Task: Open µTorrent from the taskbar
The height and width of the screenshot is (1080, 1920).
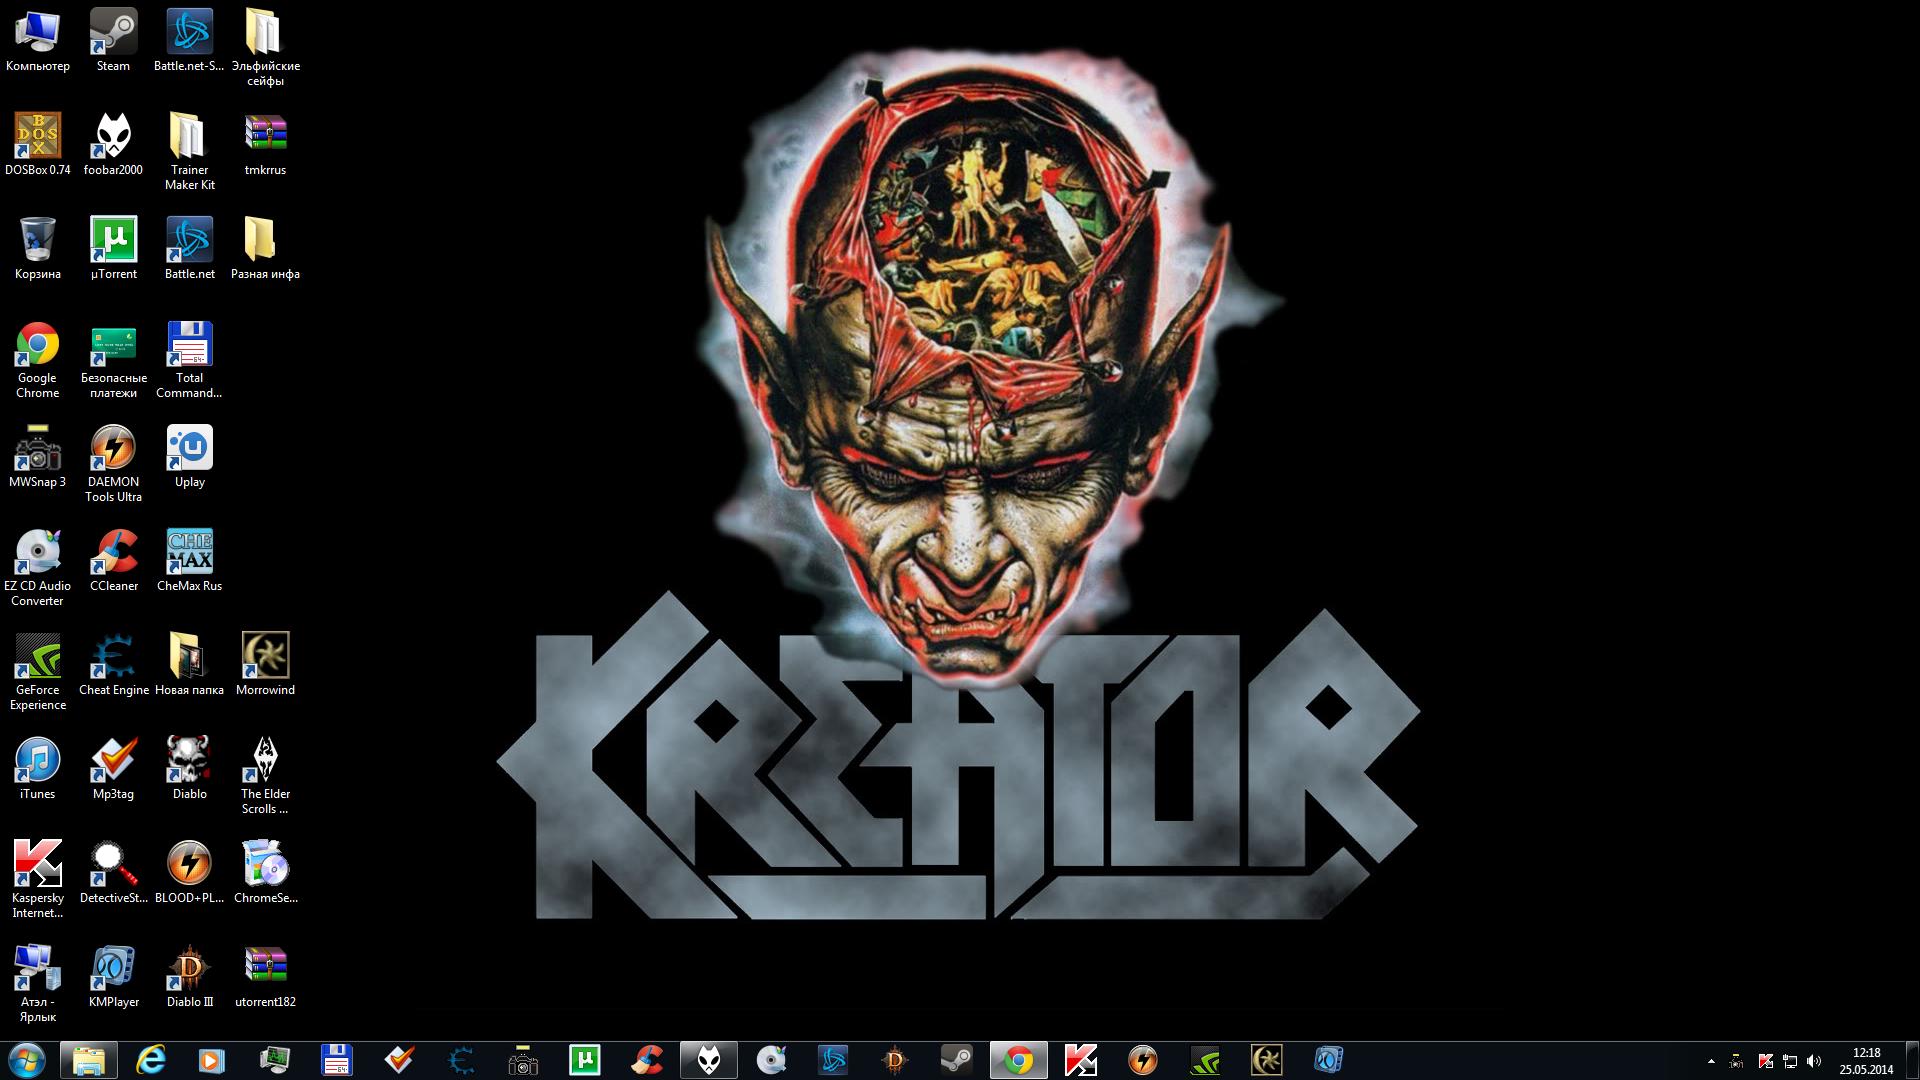Action: point(585,1060)
